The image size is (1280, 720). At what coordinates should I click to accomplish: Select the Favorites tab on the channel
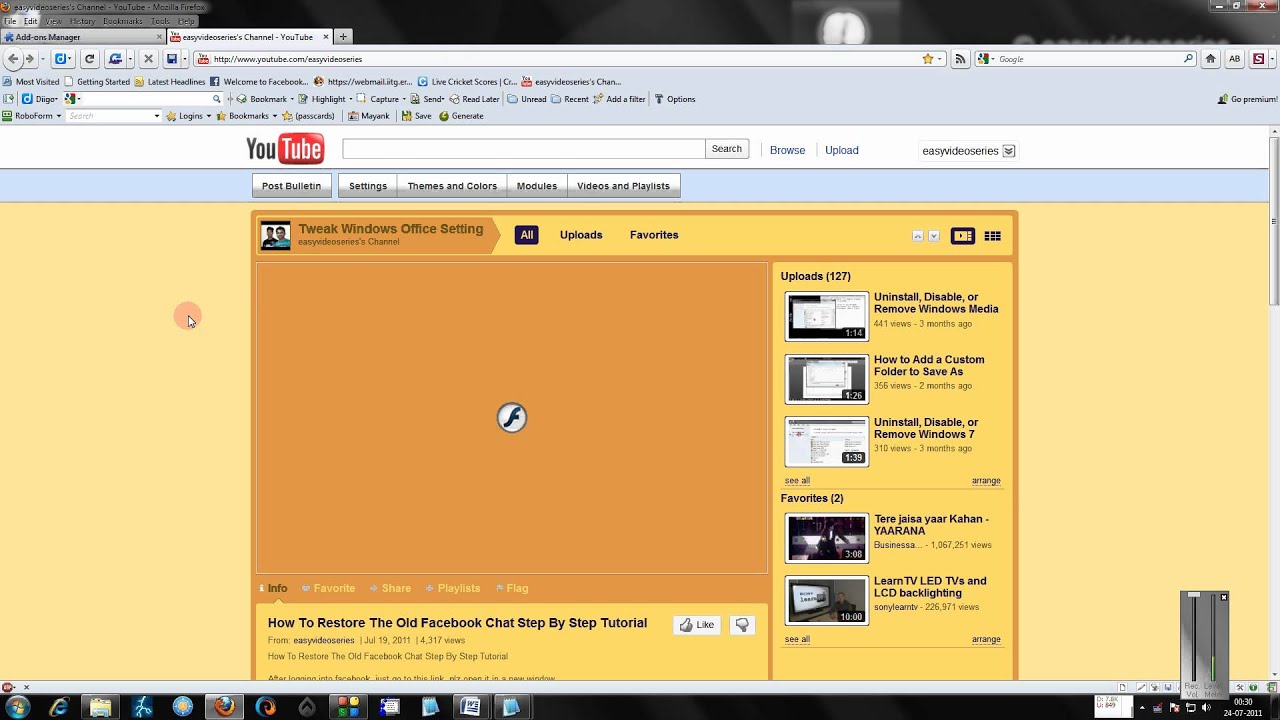click(x=654, y=235)
